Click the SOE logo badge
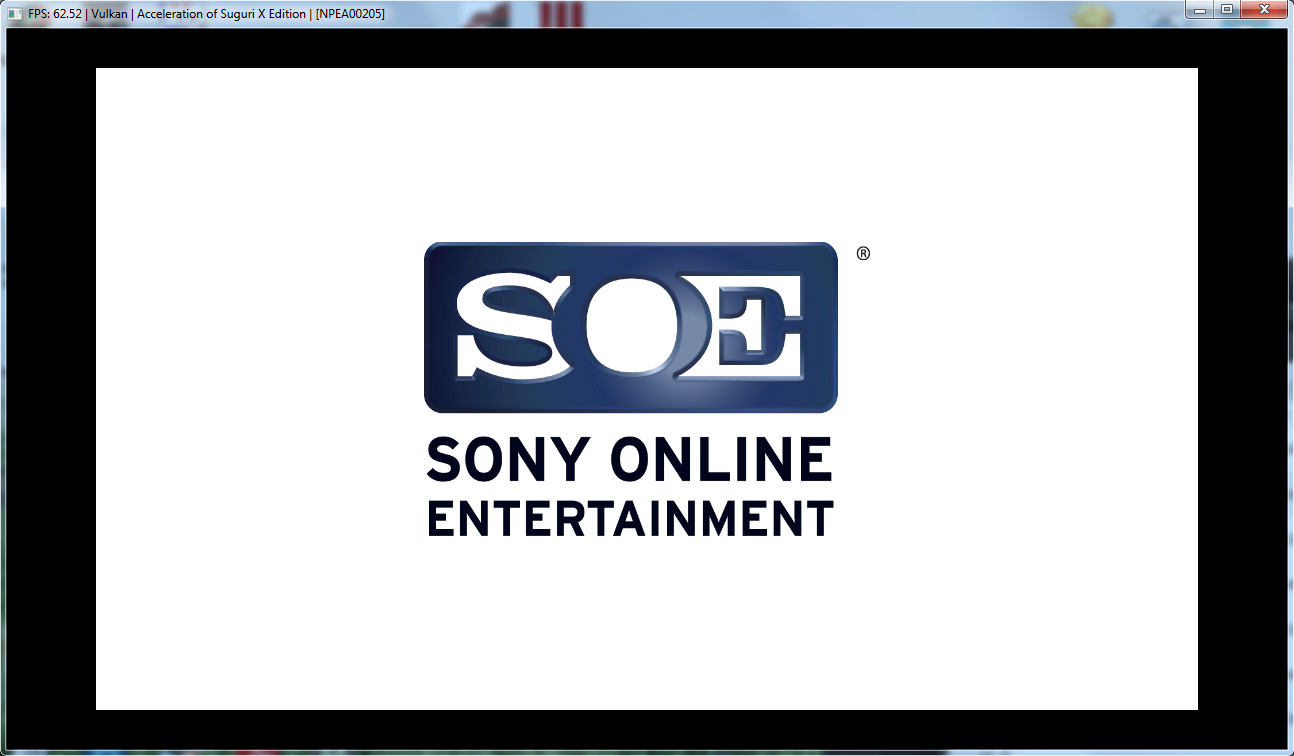Image resolution: width=1294 pixels, height=756 pixels. pos(631,327)
